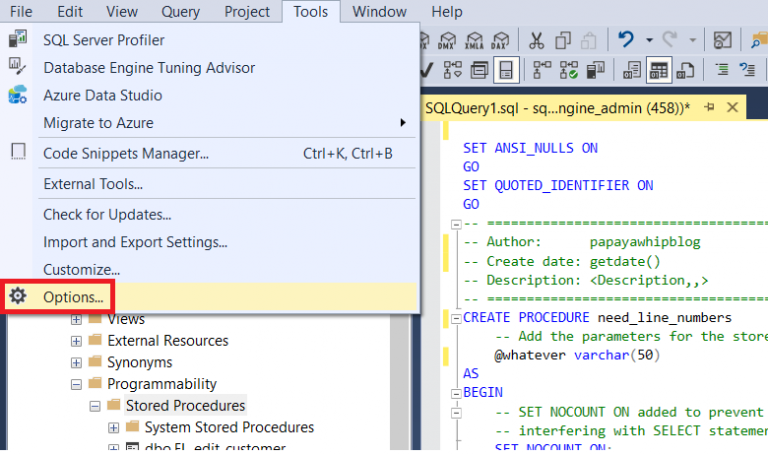The height and width of the screenshot is (455, 768).
Task: Open the Query Options window icon
Action: pyautogui.click(x=479, y=71)
